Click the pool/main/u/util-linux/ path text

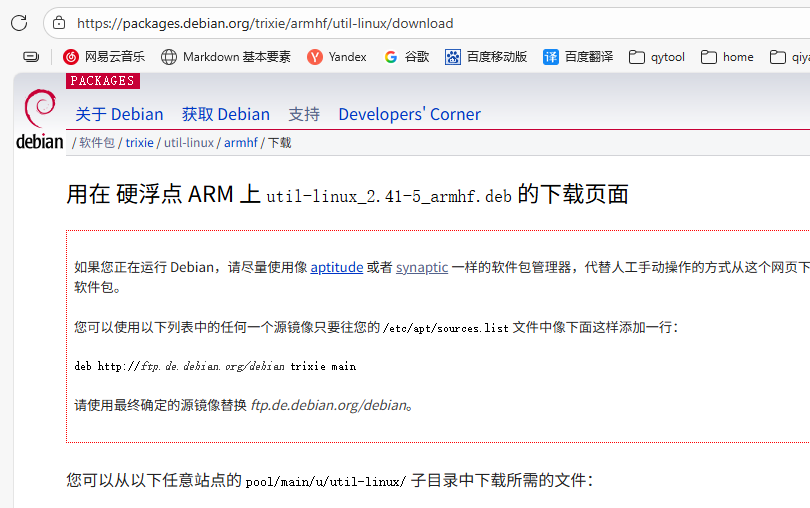(x=326, y=482)
